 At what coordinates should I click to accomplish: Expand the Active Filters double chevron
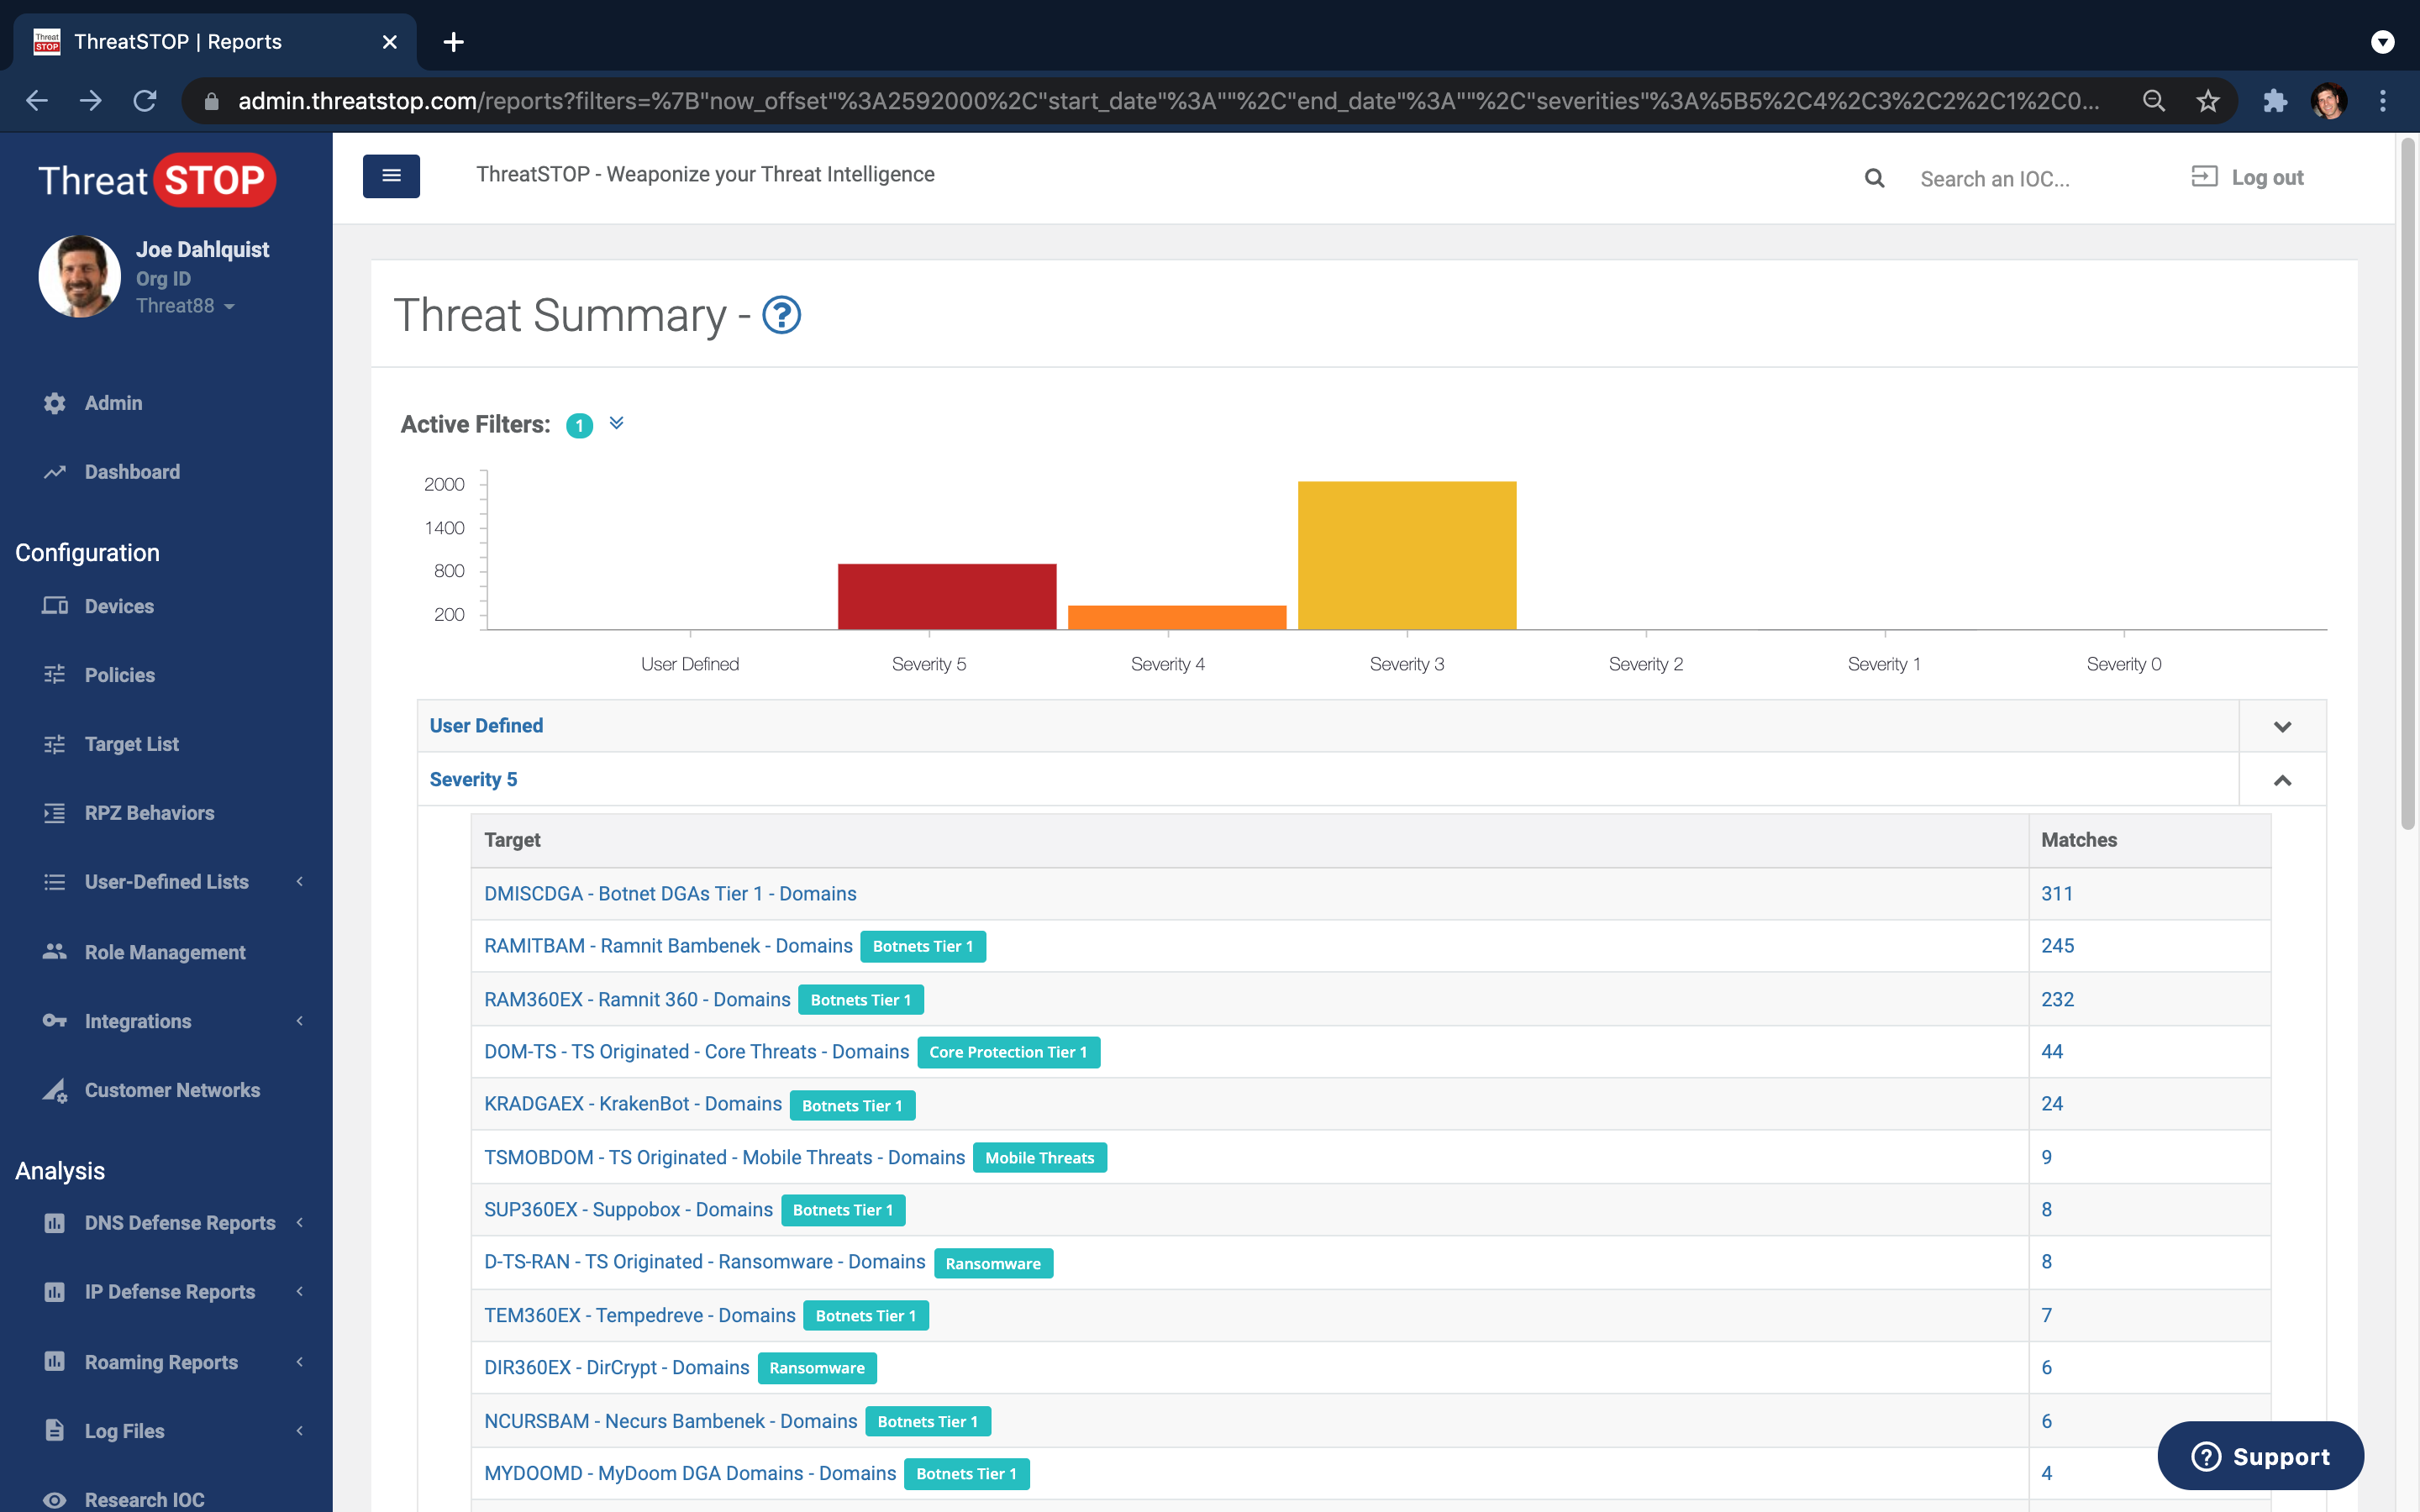pyautogui.click(x=616, y=423)
